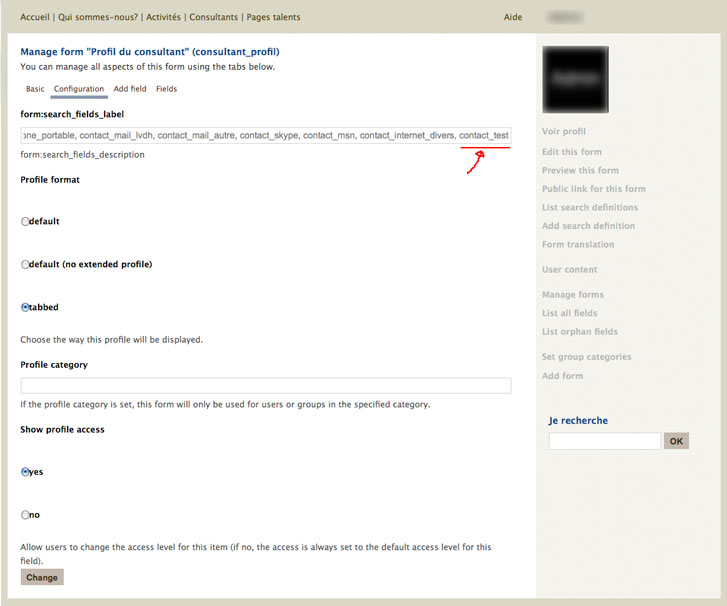727x606 pixels.
Task: Set Show profile access to "yes"
Action: [25, 472]
